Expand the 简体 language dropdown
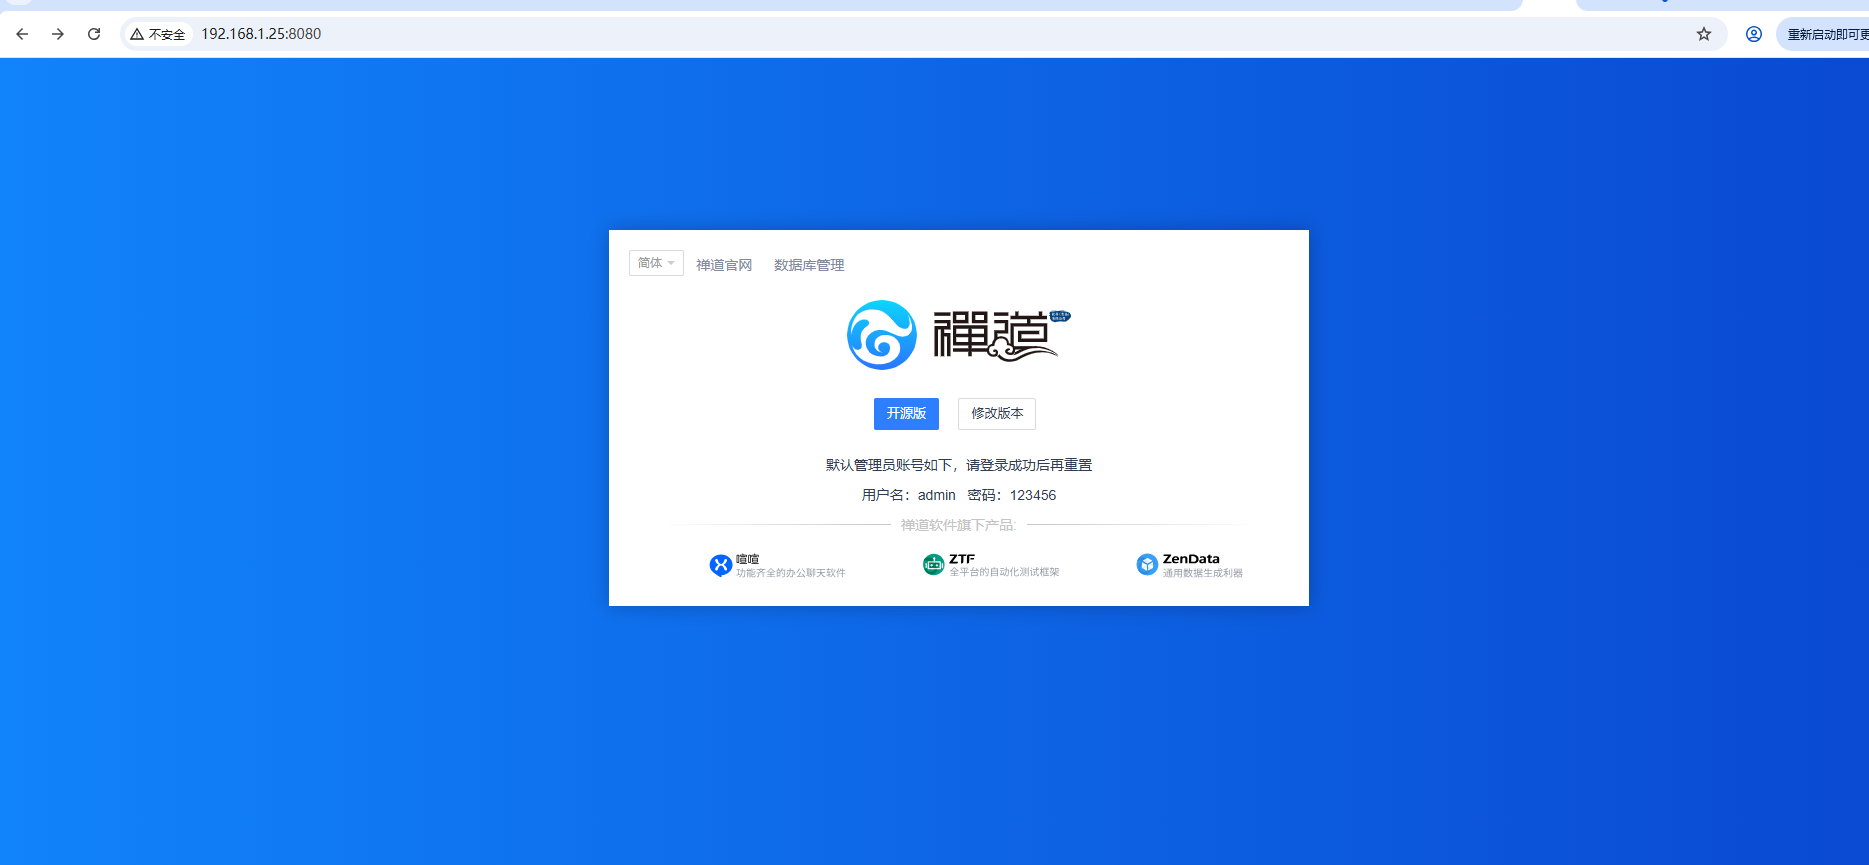 [656, 263]
